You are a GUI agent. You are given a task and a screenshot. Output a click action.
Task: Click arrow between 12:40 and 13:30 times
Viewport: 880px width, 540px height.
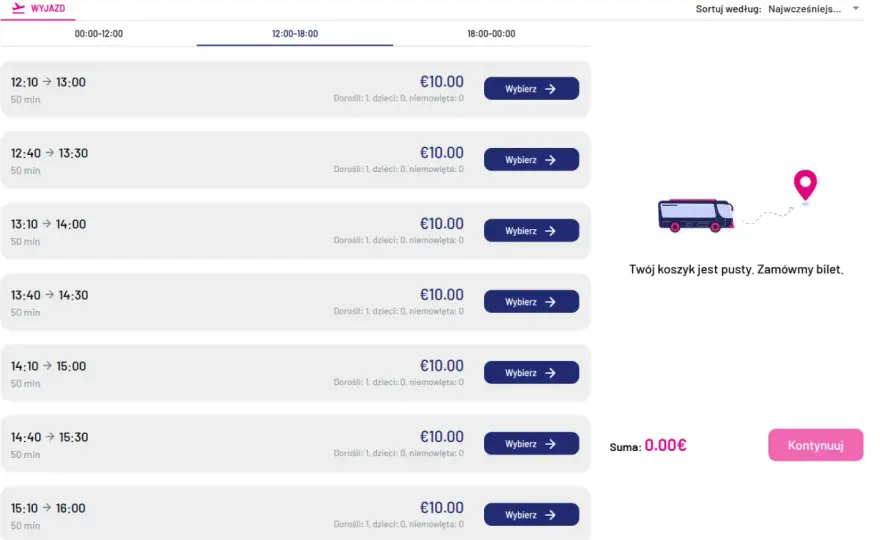coord(49,153)
